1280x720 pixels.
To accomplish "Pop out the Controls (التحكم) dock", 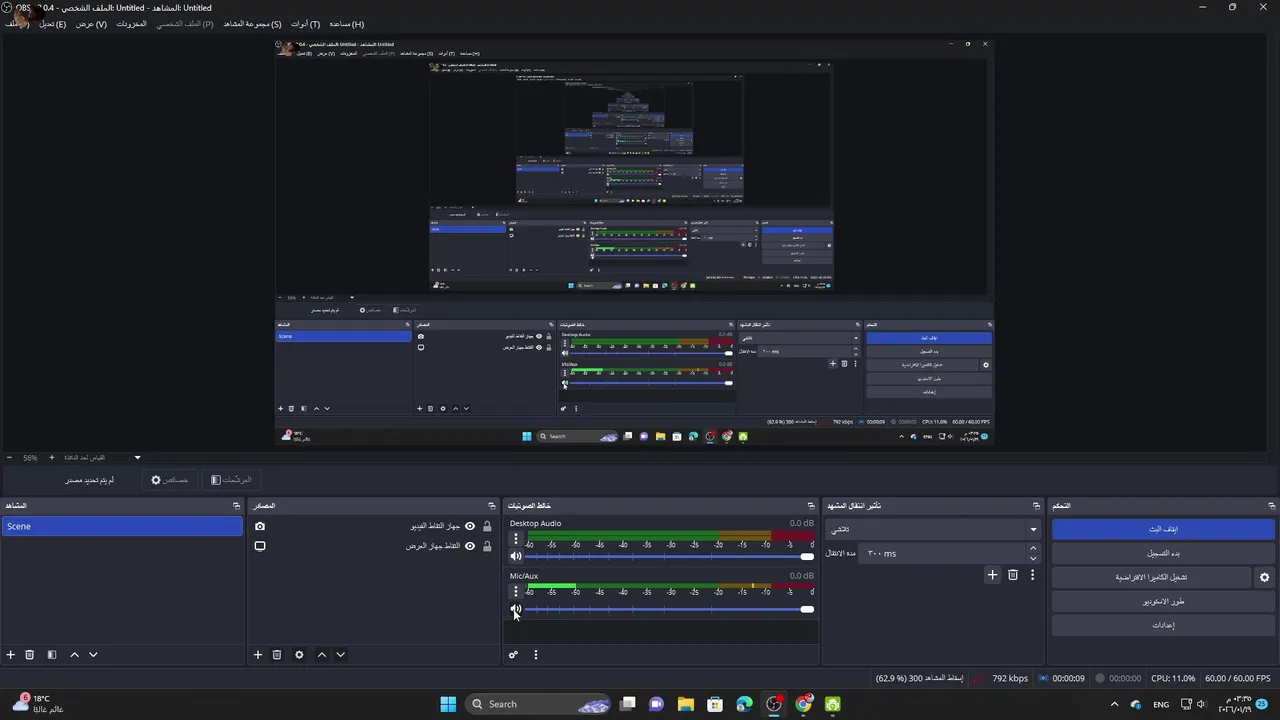I will coord(1271,506).
